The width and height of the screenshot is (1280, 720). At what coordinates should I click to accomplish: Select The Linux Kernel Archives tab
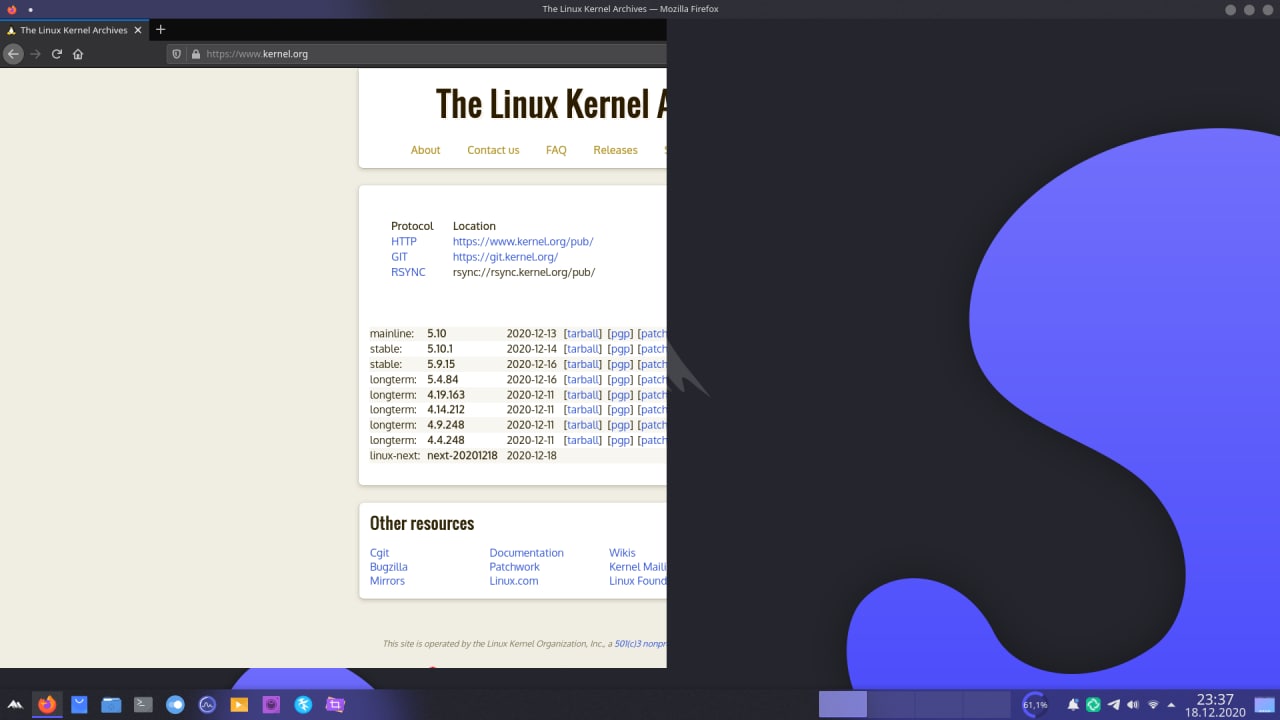click(75, 30)
